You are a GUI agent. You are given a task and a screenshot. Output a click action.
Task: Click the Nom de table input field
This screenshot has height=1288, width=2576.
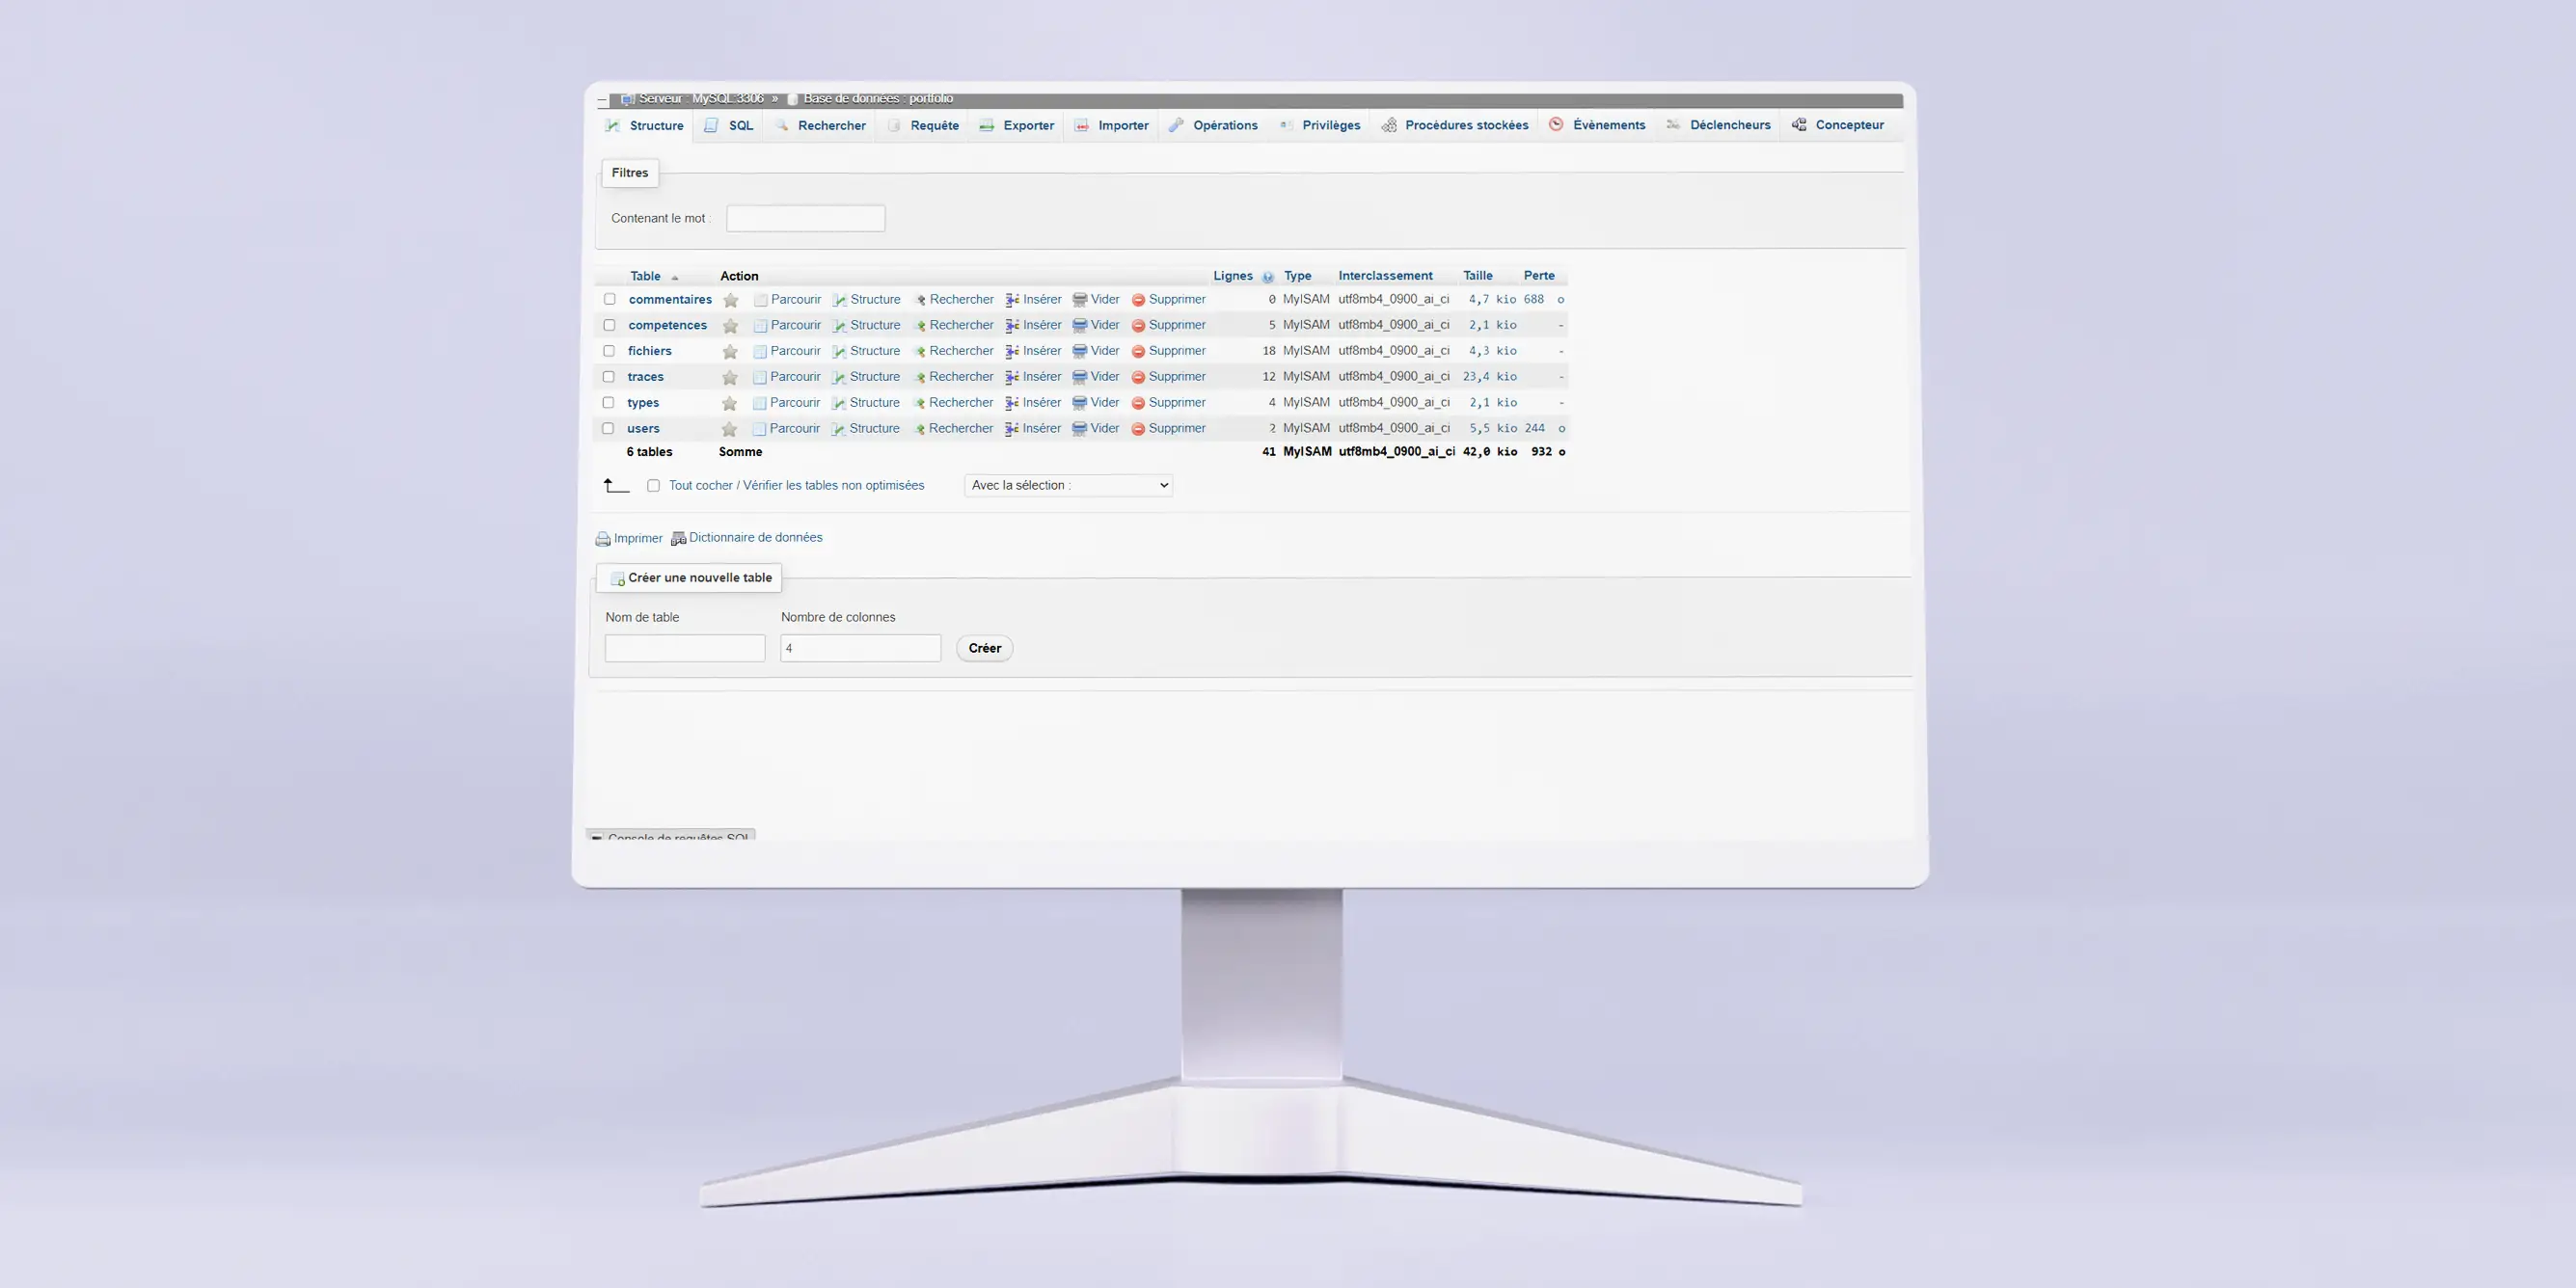685,648
